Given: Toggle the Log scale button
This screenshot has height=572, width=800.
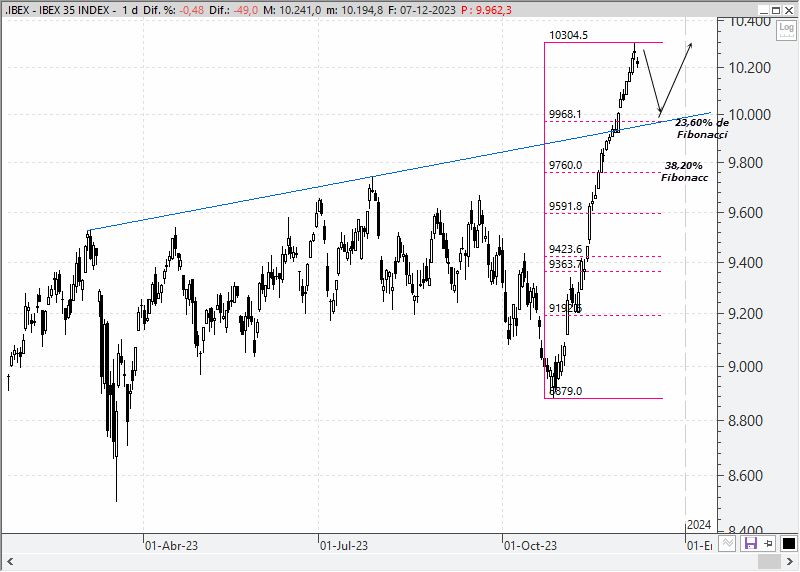Looking at the screenshot, I should click(x=786, y=31).
